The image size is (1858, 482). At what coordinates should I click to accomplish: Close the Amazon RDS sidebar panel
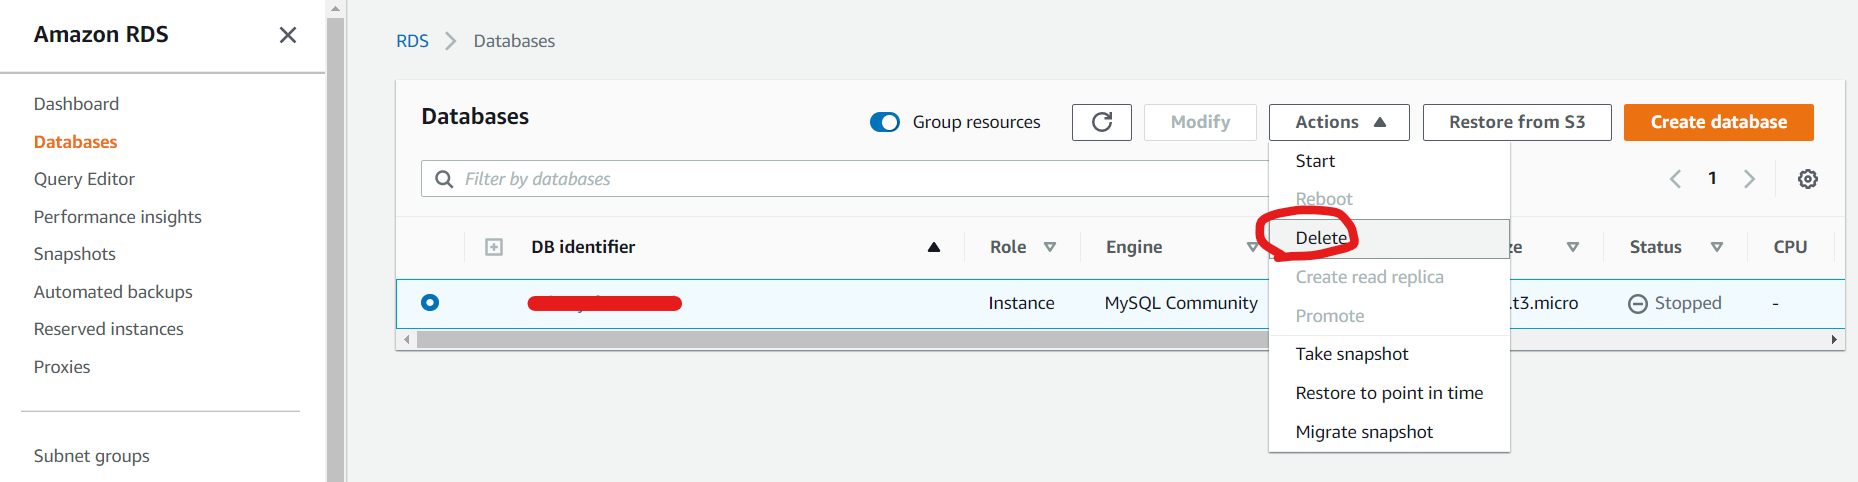click(288, 35)
